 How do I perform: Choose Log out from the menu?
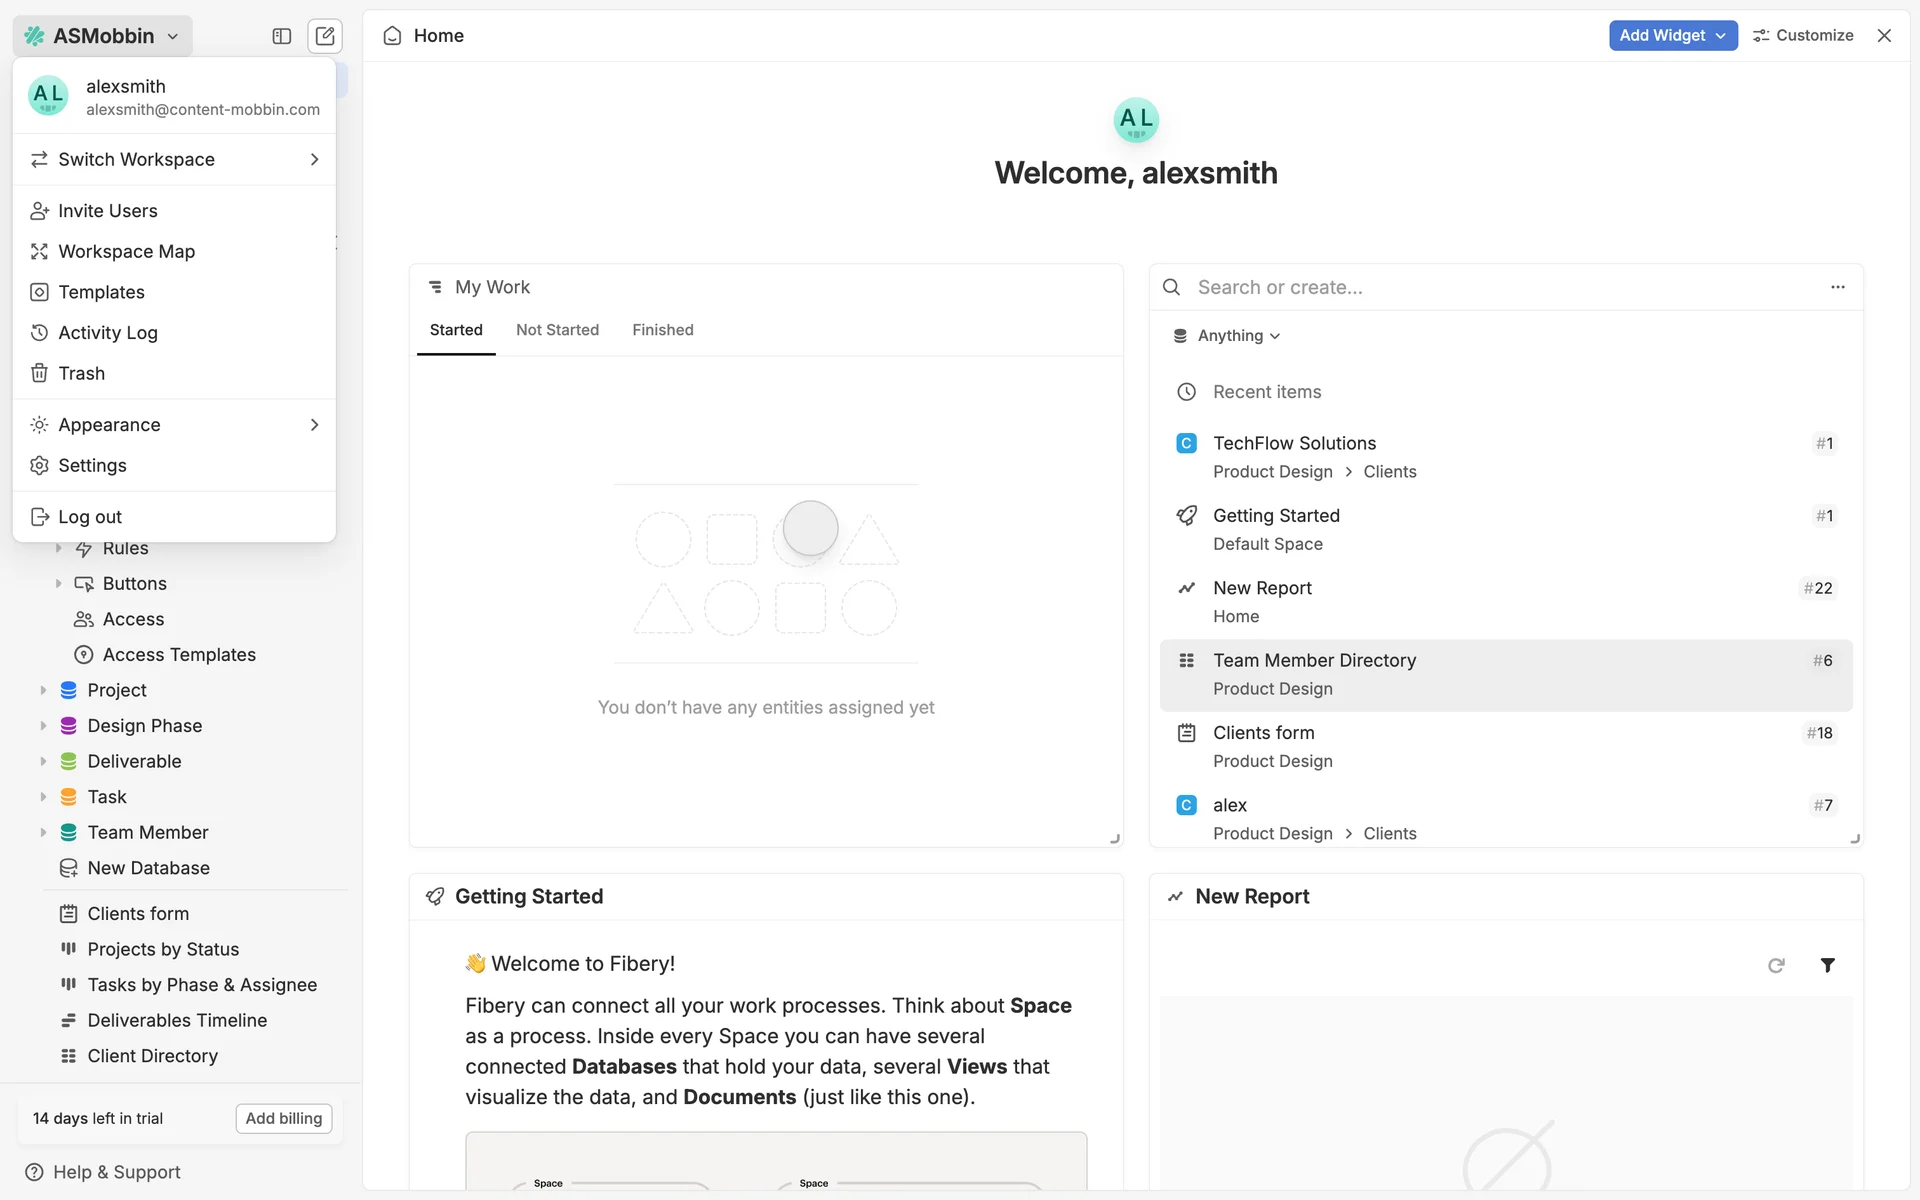click(90, 517)
